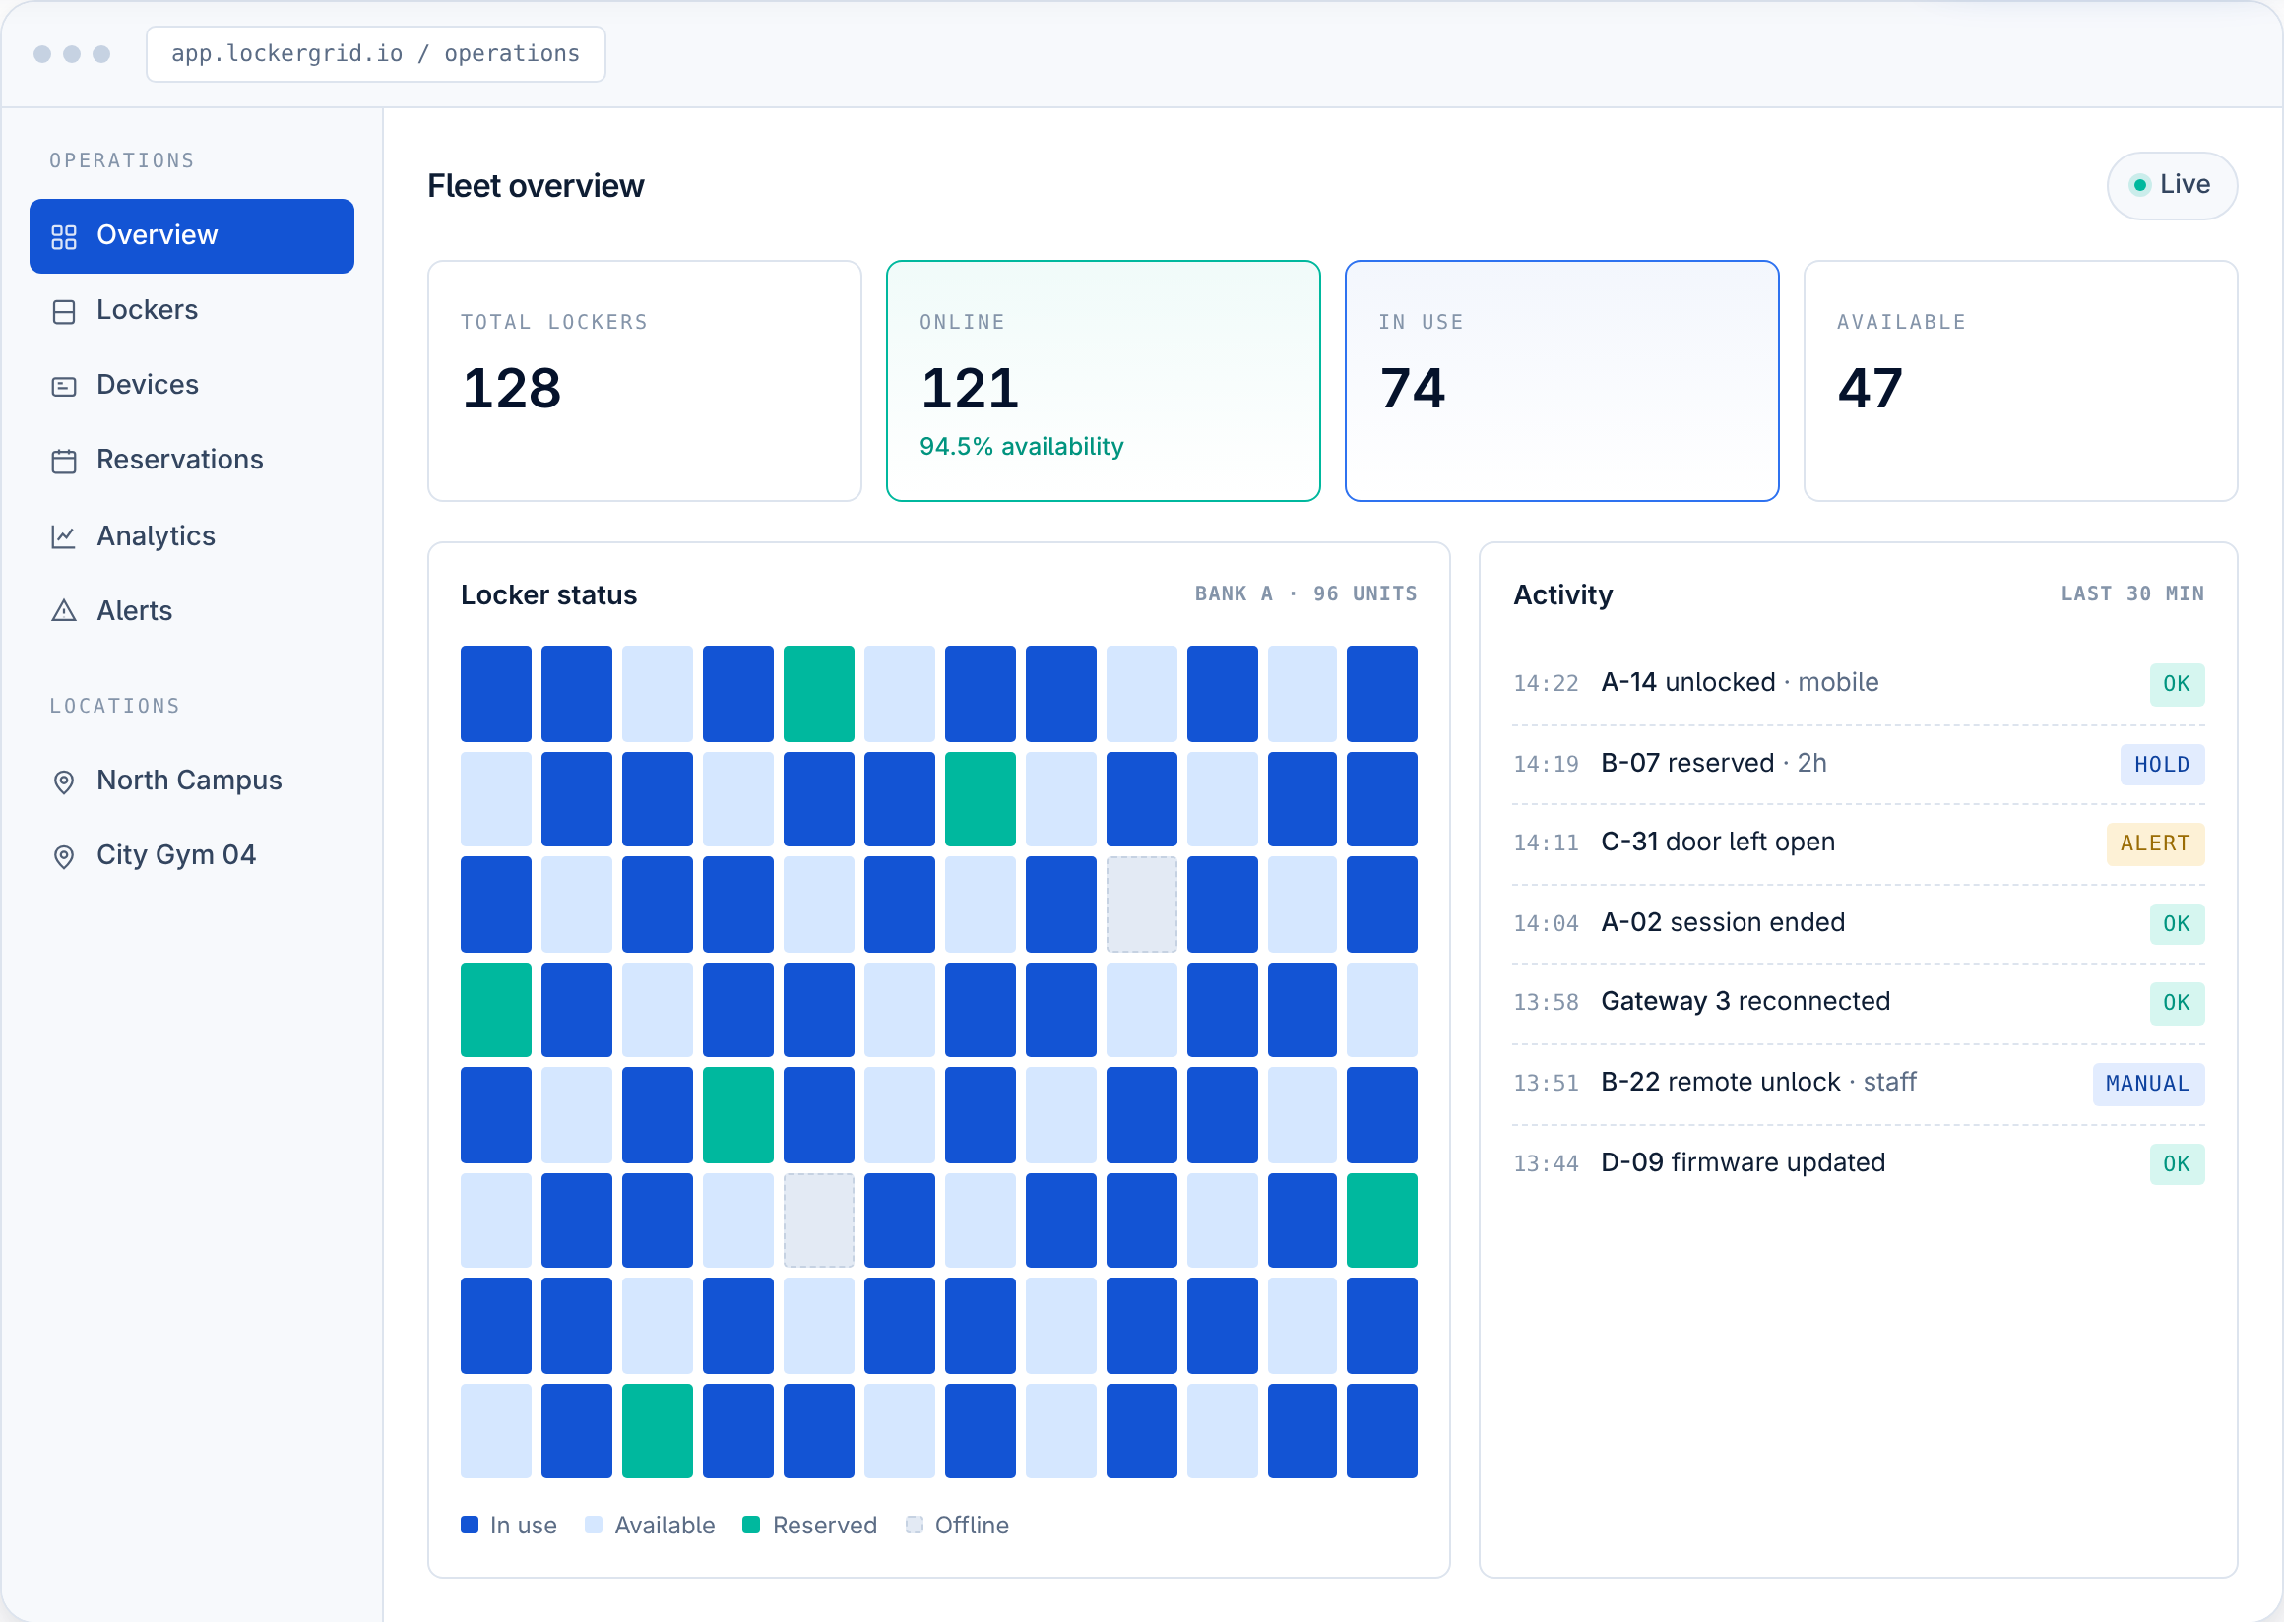Select the City Gym 04 location
Viewport: 2284px width, 1624px height.
coord(192,857)
